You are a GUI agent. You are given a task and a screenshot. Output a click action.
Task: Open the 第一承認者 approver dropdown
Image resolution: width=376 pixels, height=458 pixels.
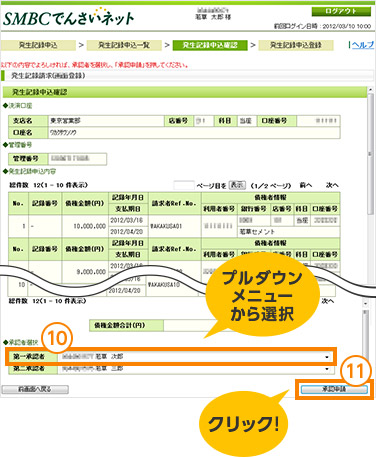coord(196,357)
